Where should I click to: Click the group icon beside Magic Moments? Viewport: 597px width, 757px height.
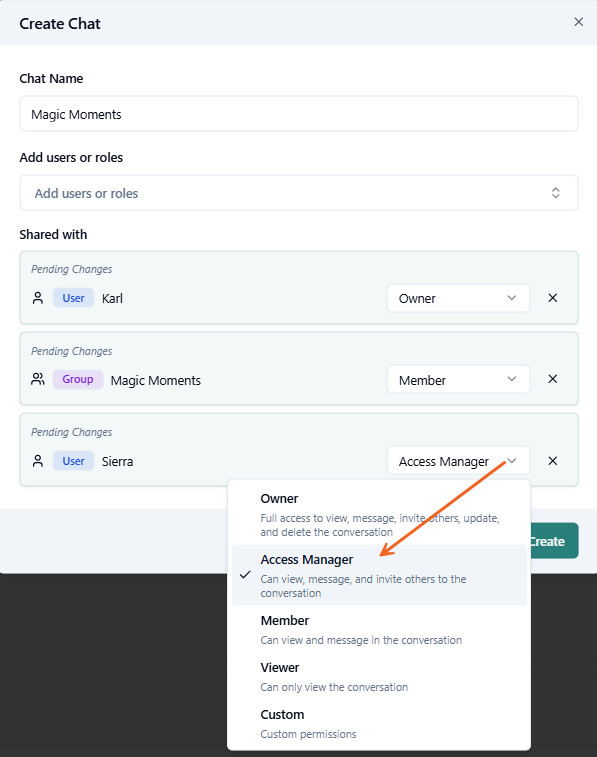38,379
